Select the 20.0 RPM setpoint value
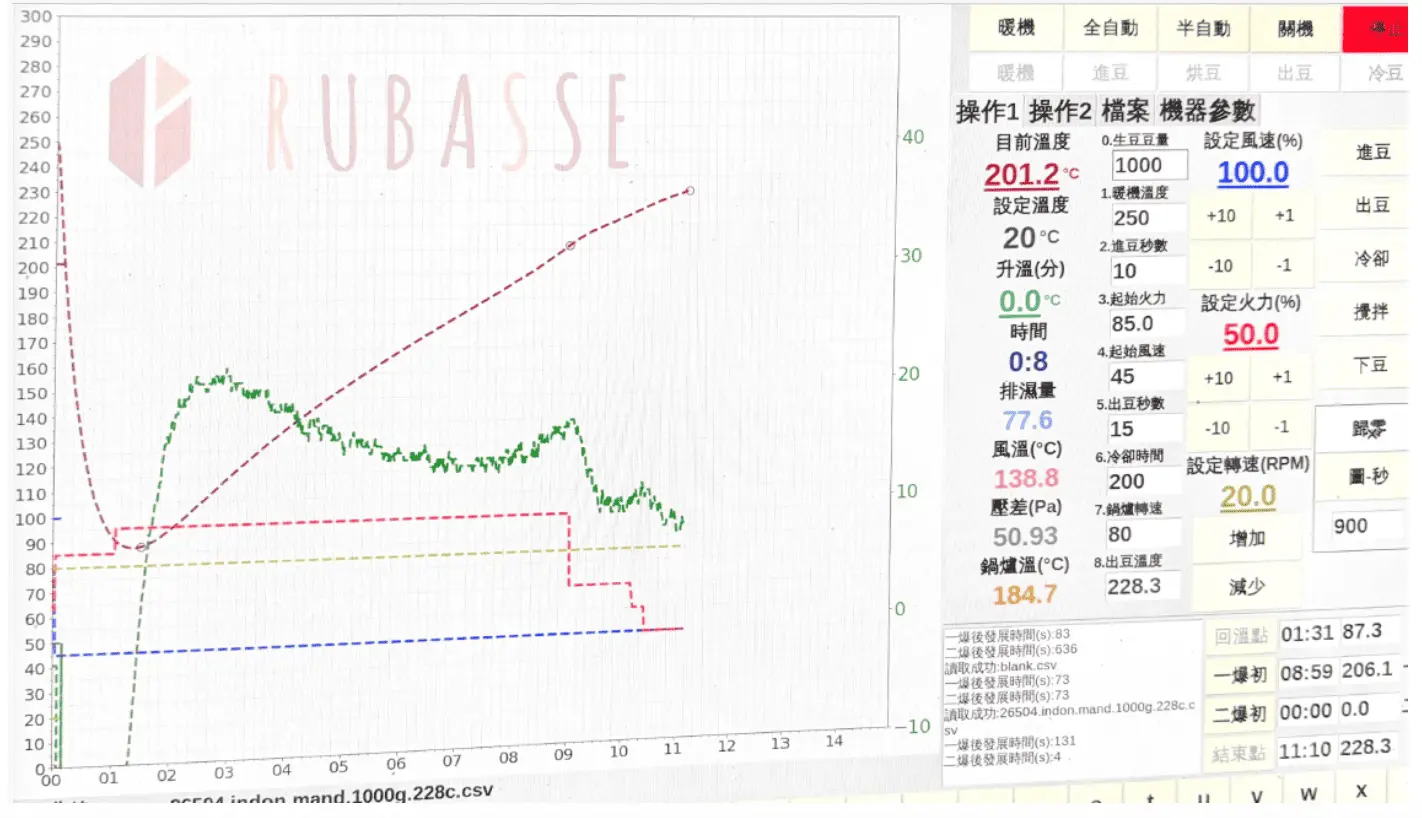This screenshot has height=818, width=1422. click(1246, 496)
